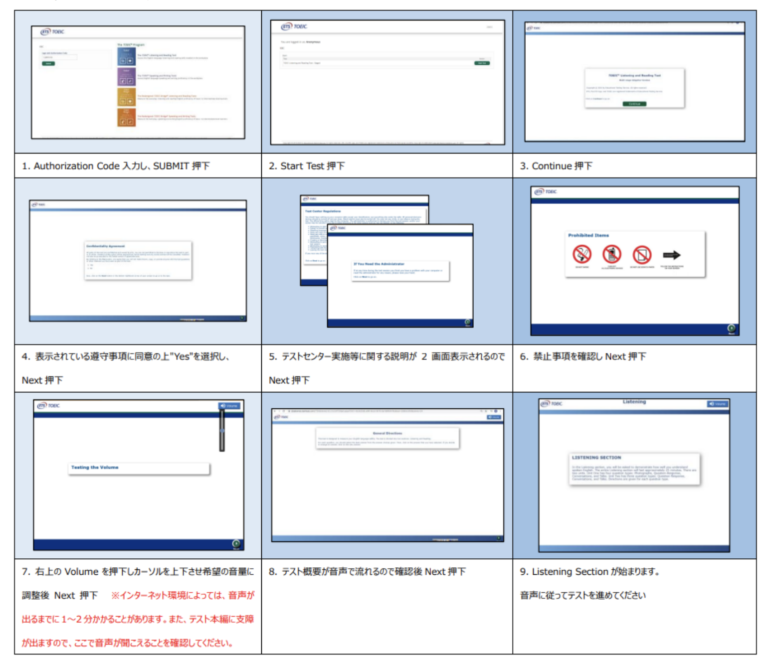
Task: Click the third prohibited item icon in step 6
Action: (x=642, y=254)
